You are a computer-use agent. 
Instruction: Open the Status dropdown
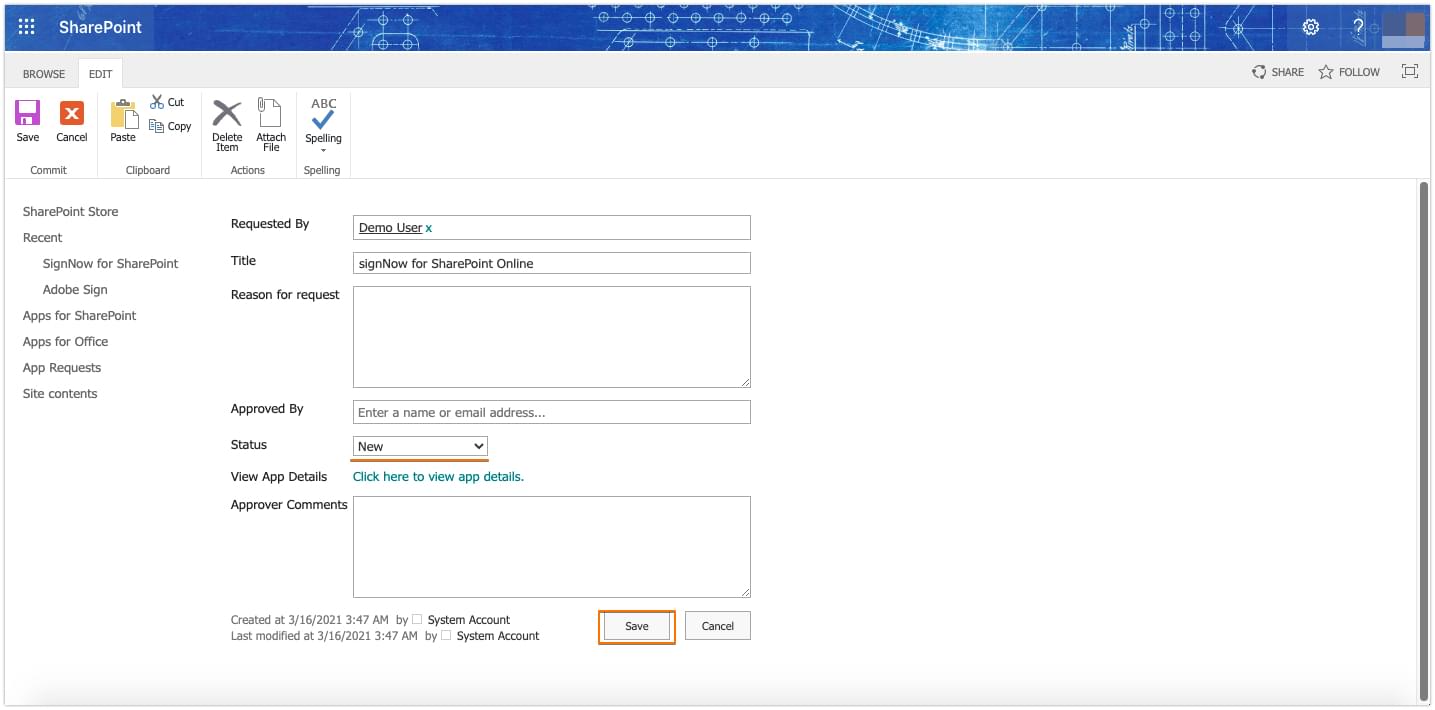click(420, 446)
